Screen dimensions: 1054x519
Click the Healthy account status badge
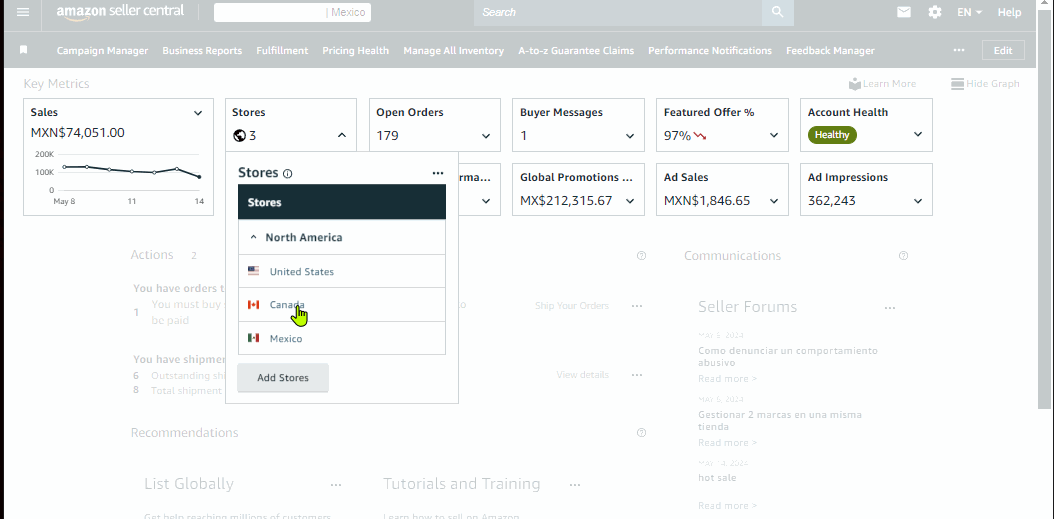tap(832, 134)
